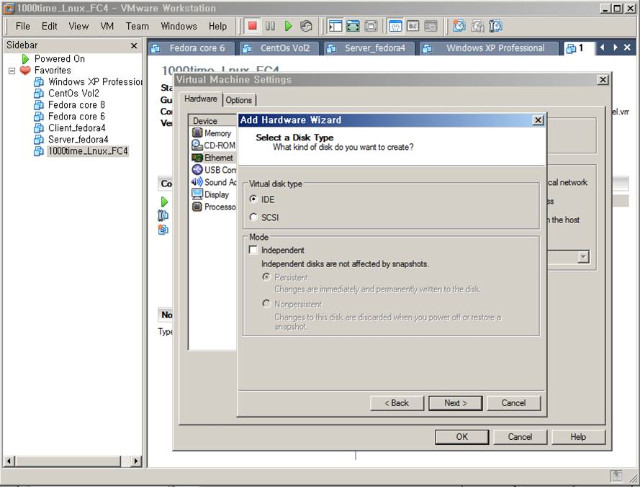Screen dimensions: 640x487
Task: Click the Take Snapshot clock icon
Action: 459,26
